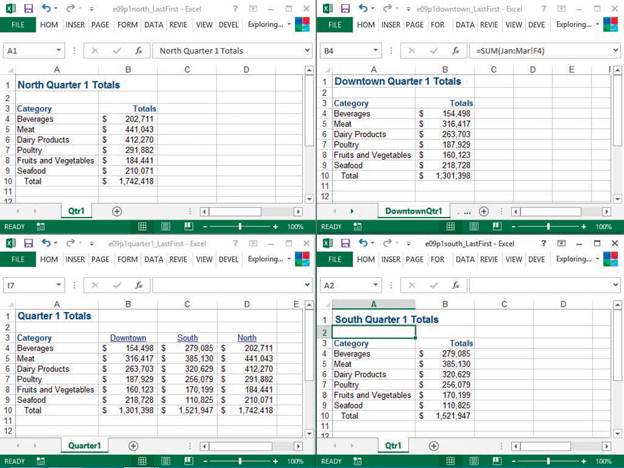Open Undo history dropdown in north window
This screenshot has width=624, height=468.
click(55, 8)
